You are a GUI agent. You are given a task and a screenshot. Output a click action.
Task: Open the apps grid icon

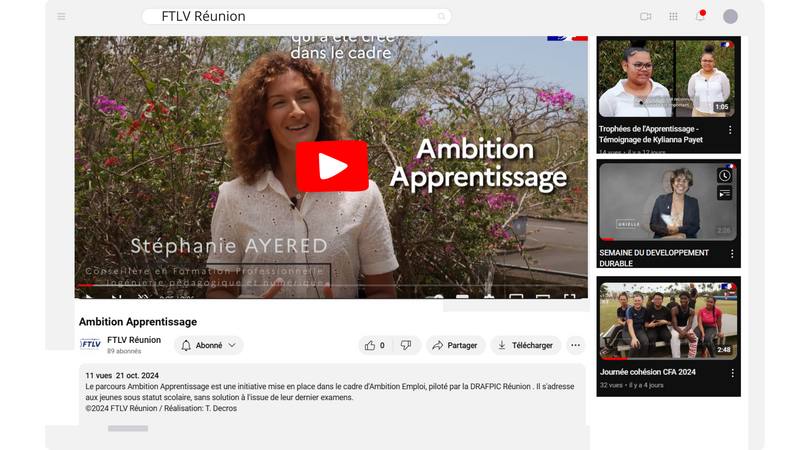coord(673,16)
